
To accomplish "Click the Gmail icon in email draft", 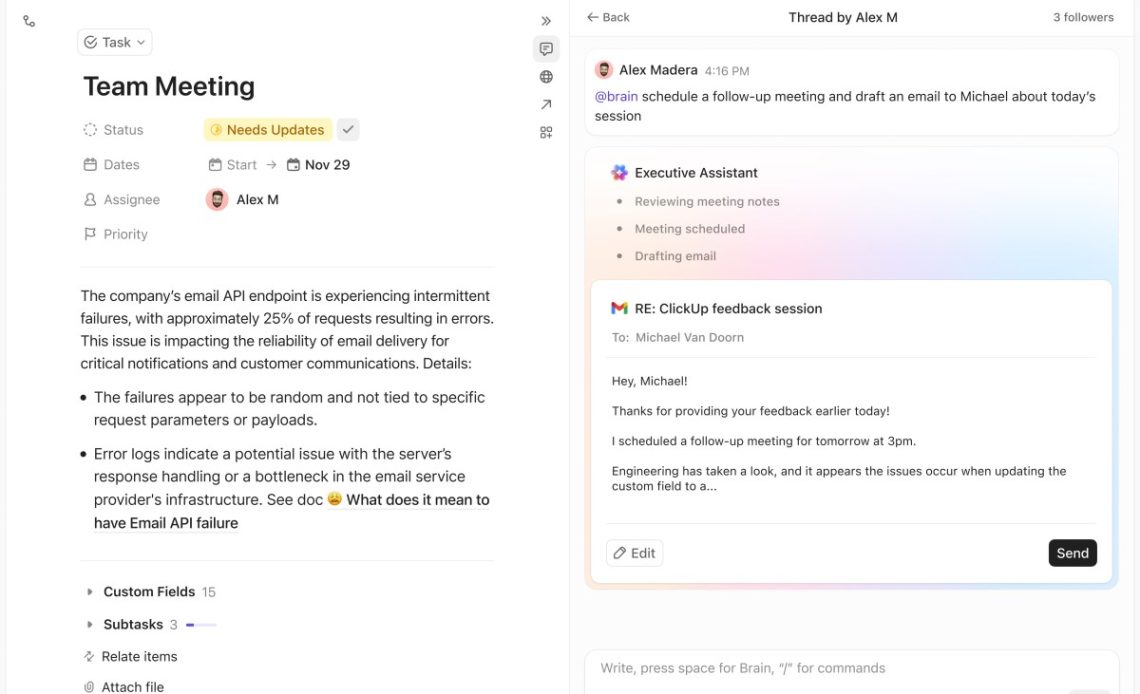I will click(x=619, y=309).
